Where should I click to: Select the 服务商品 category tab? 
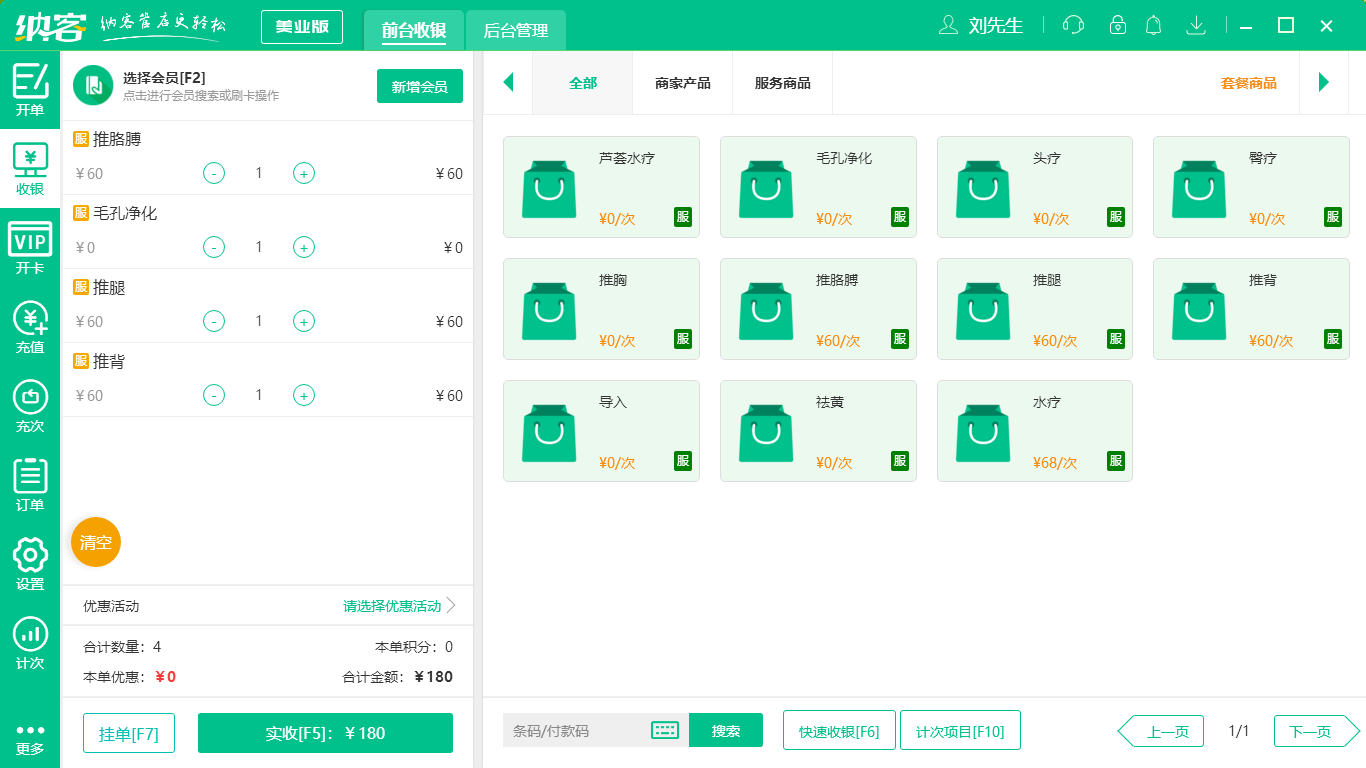(782, 83)
